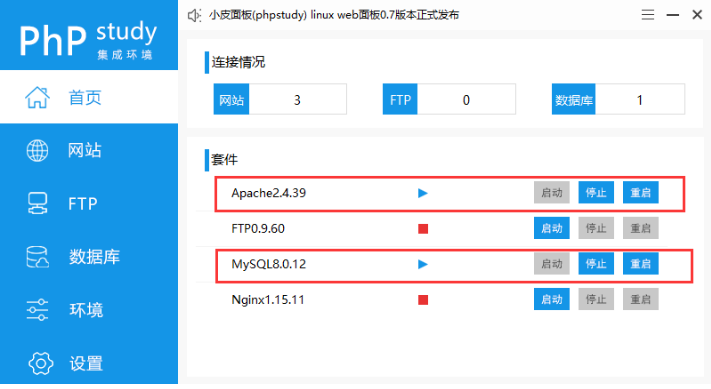711x389 pixels.
Task: Open the 设置 settings section
Action: point(89,363)
